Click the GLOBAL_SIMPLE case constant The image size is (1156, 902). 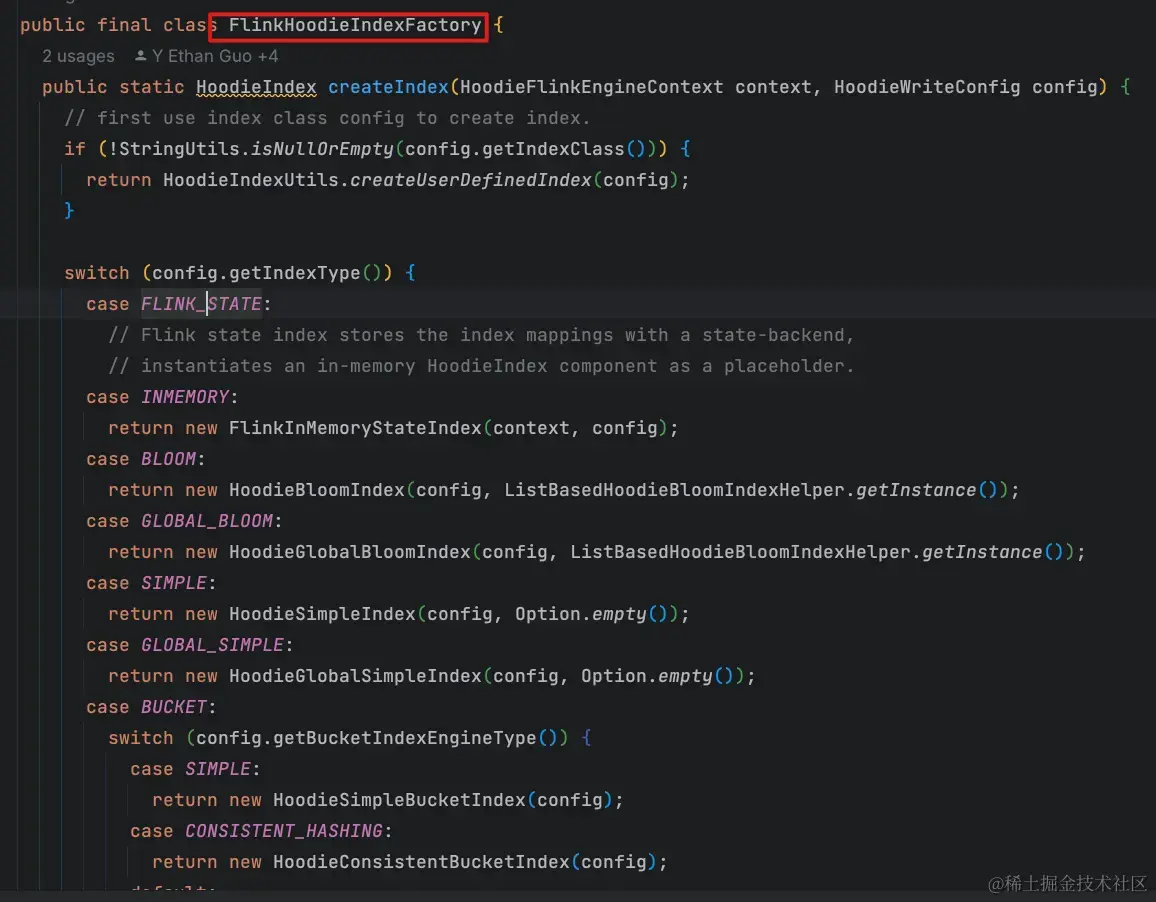[212, 645]
